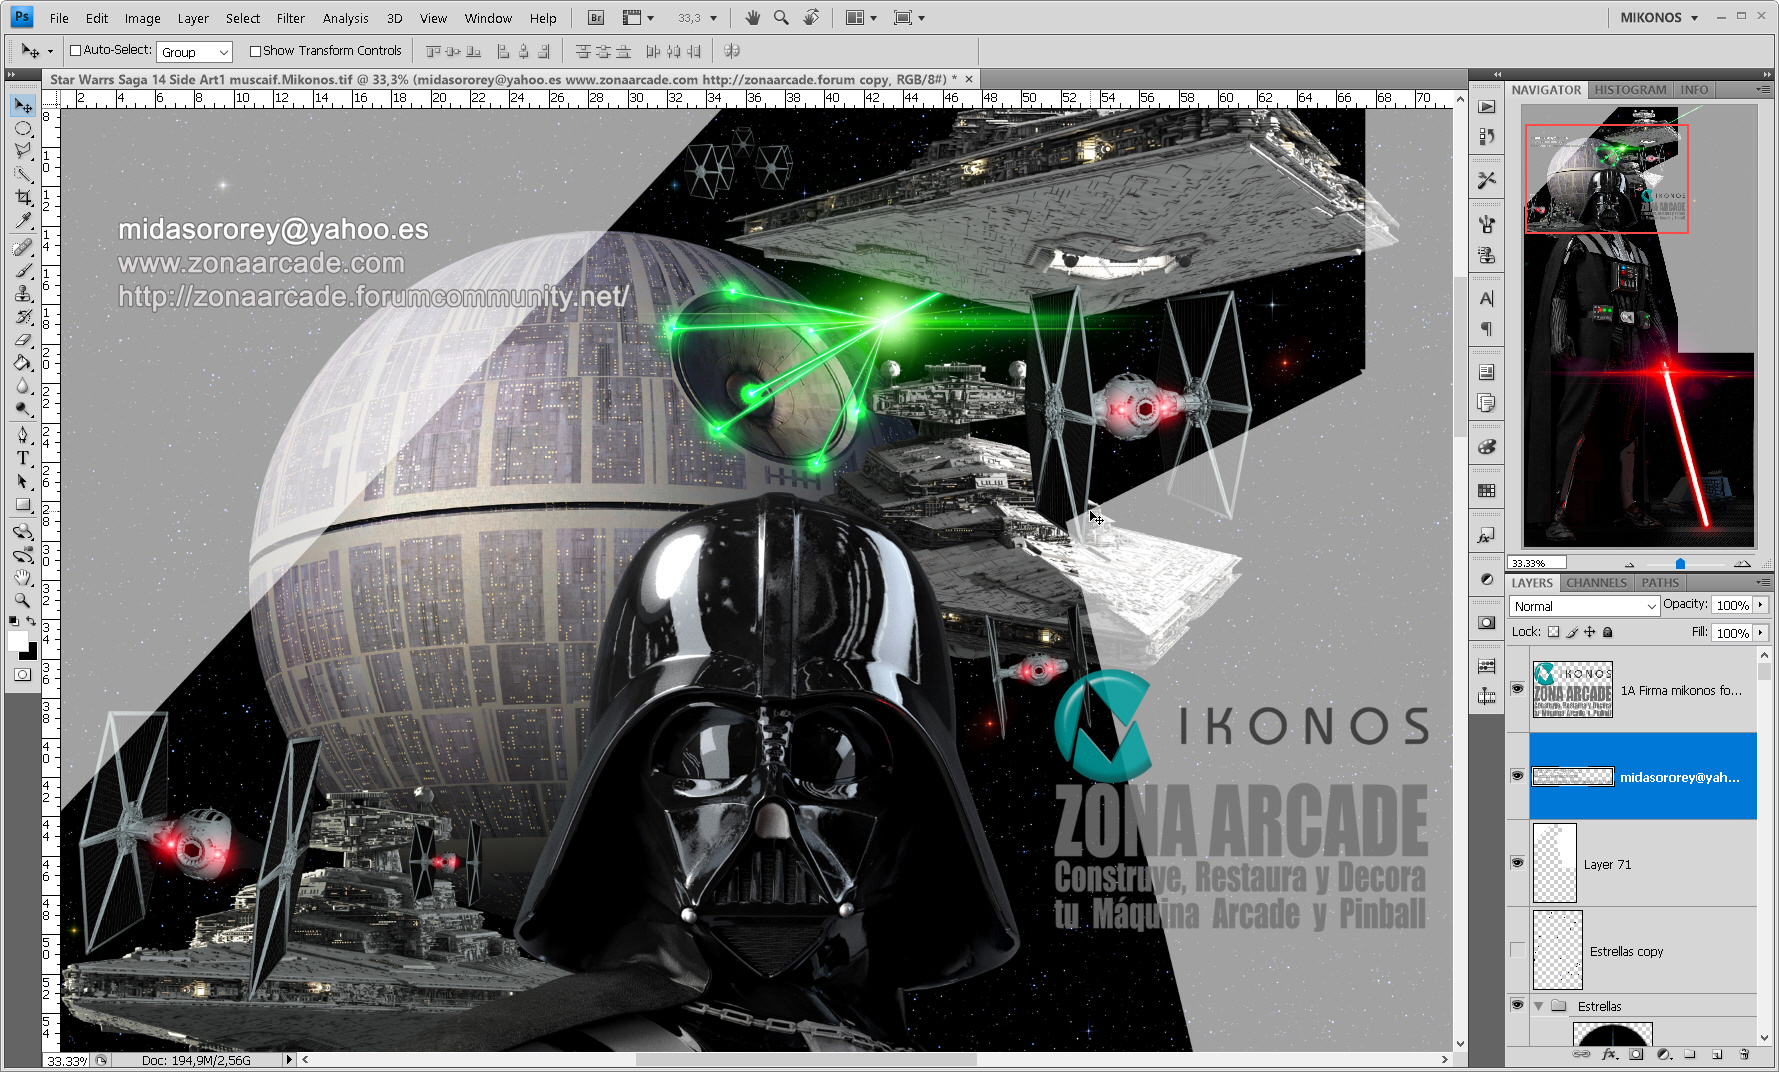Show the Estrellas copy layer
This screenshot has height=1072, width=1779.
[1517, 950]
